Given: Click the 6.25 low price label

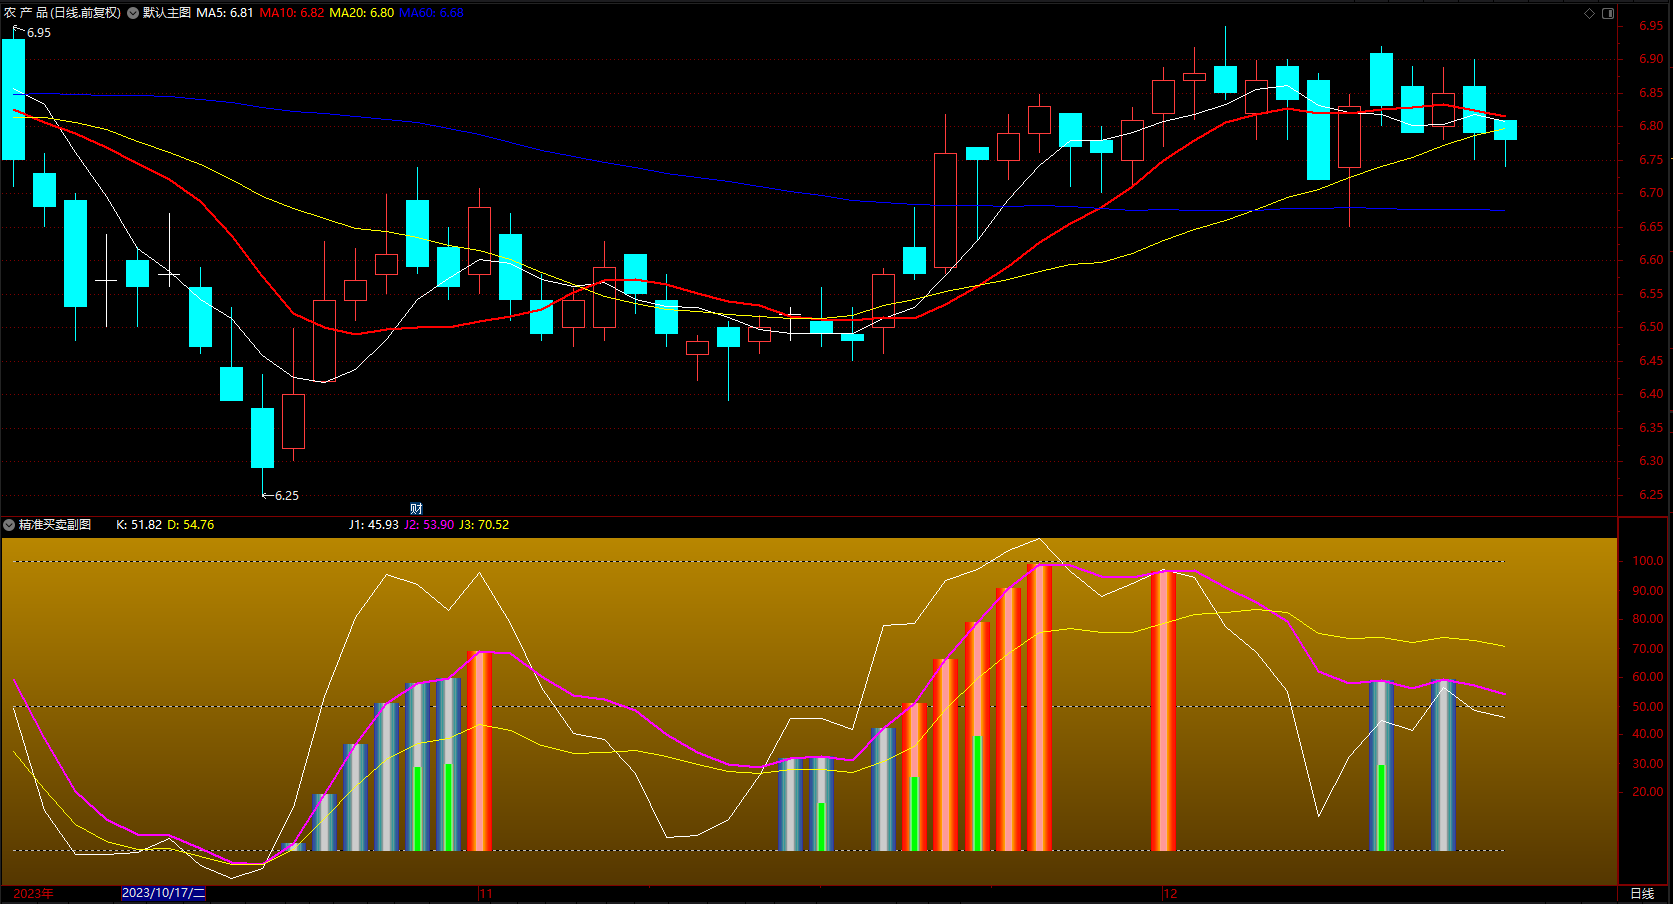Looking at the screenshot, I should click(287, 496).
